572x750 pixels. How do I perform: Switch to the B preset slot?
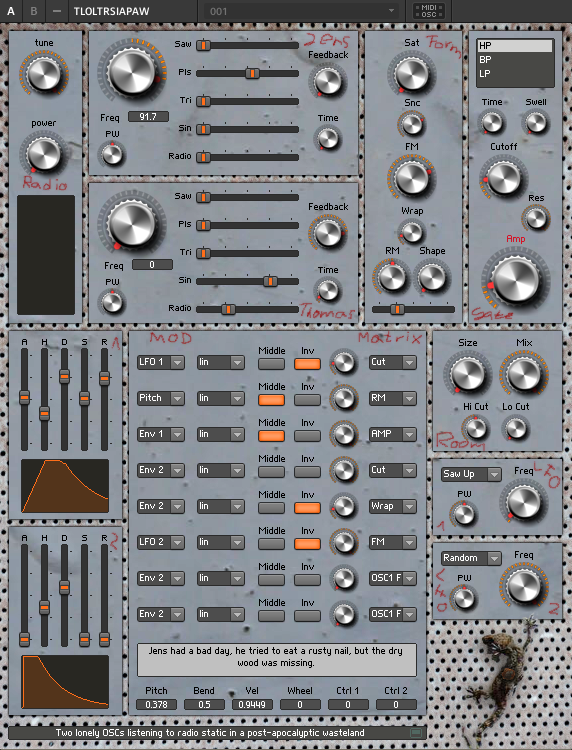(x=33, y=11)
